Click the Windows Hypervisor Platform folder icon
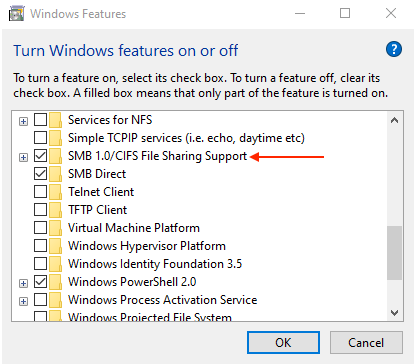This screenshot has width=414, height=364. (55, 246)
